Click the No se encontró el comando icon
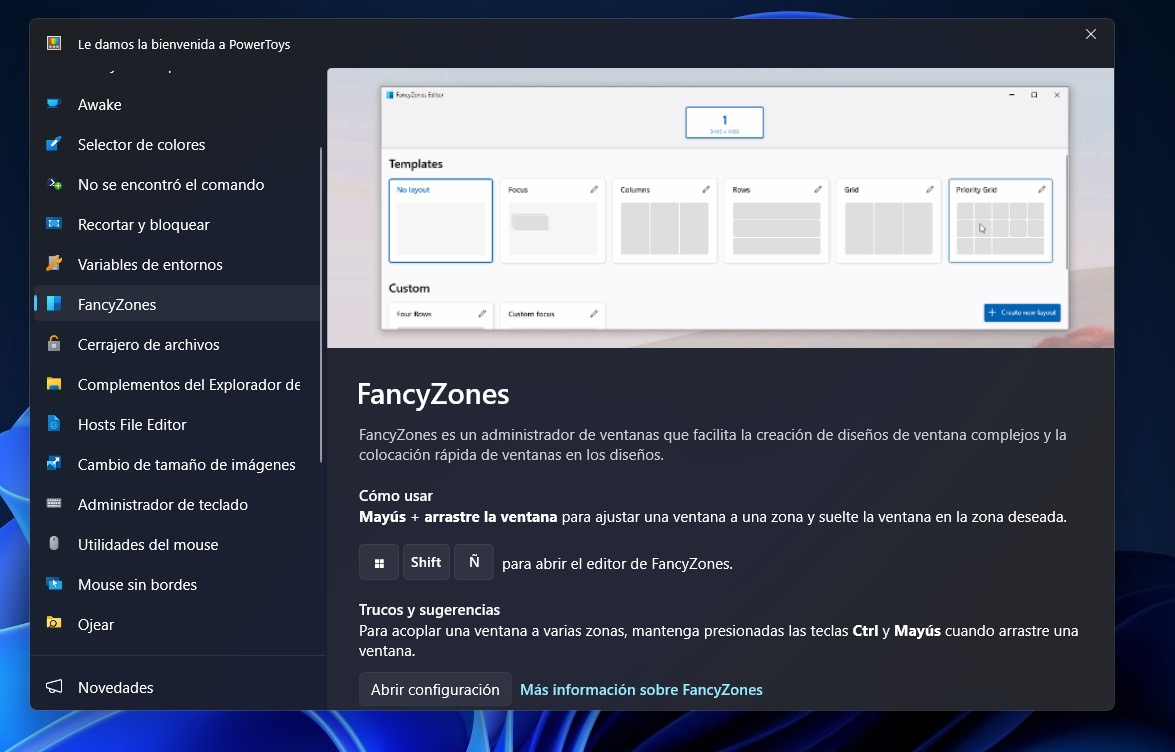Viewport: 1175px width, 752px height. click(54, 184)
